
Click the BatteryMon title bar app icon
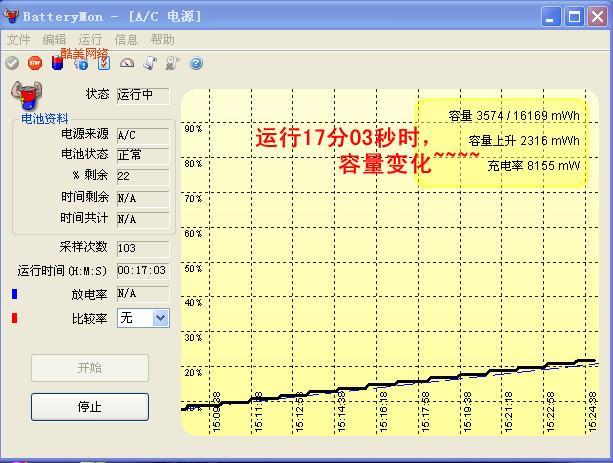point(11,16)
